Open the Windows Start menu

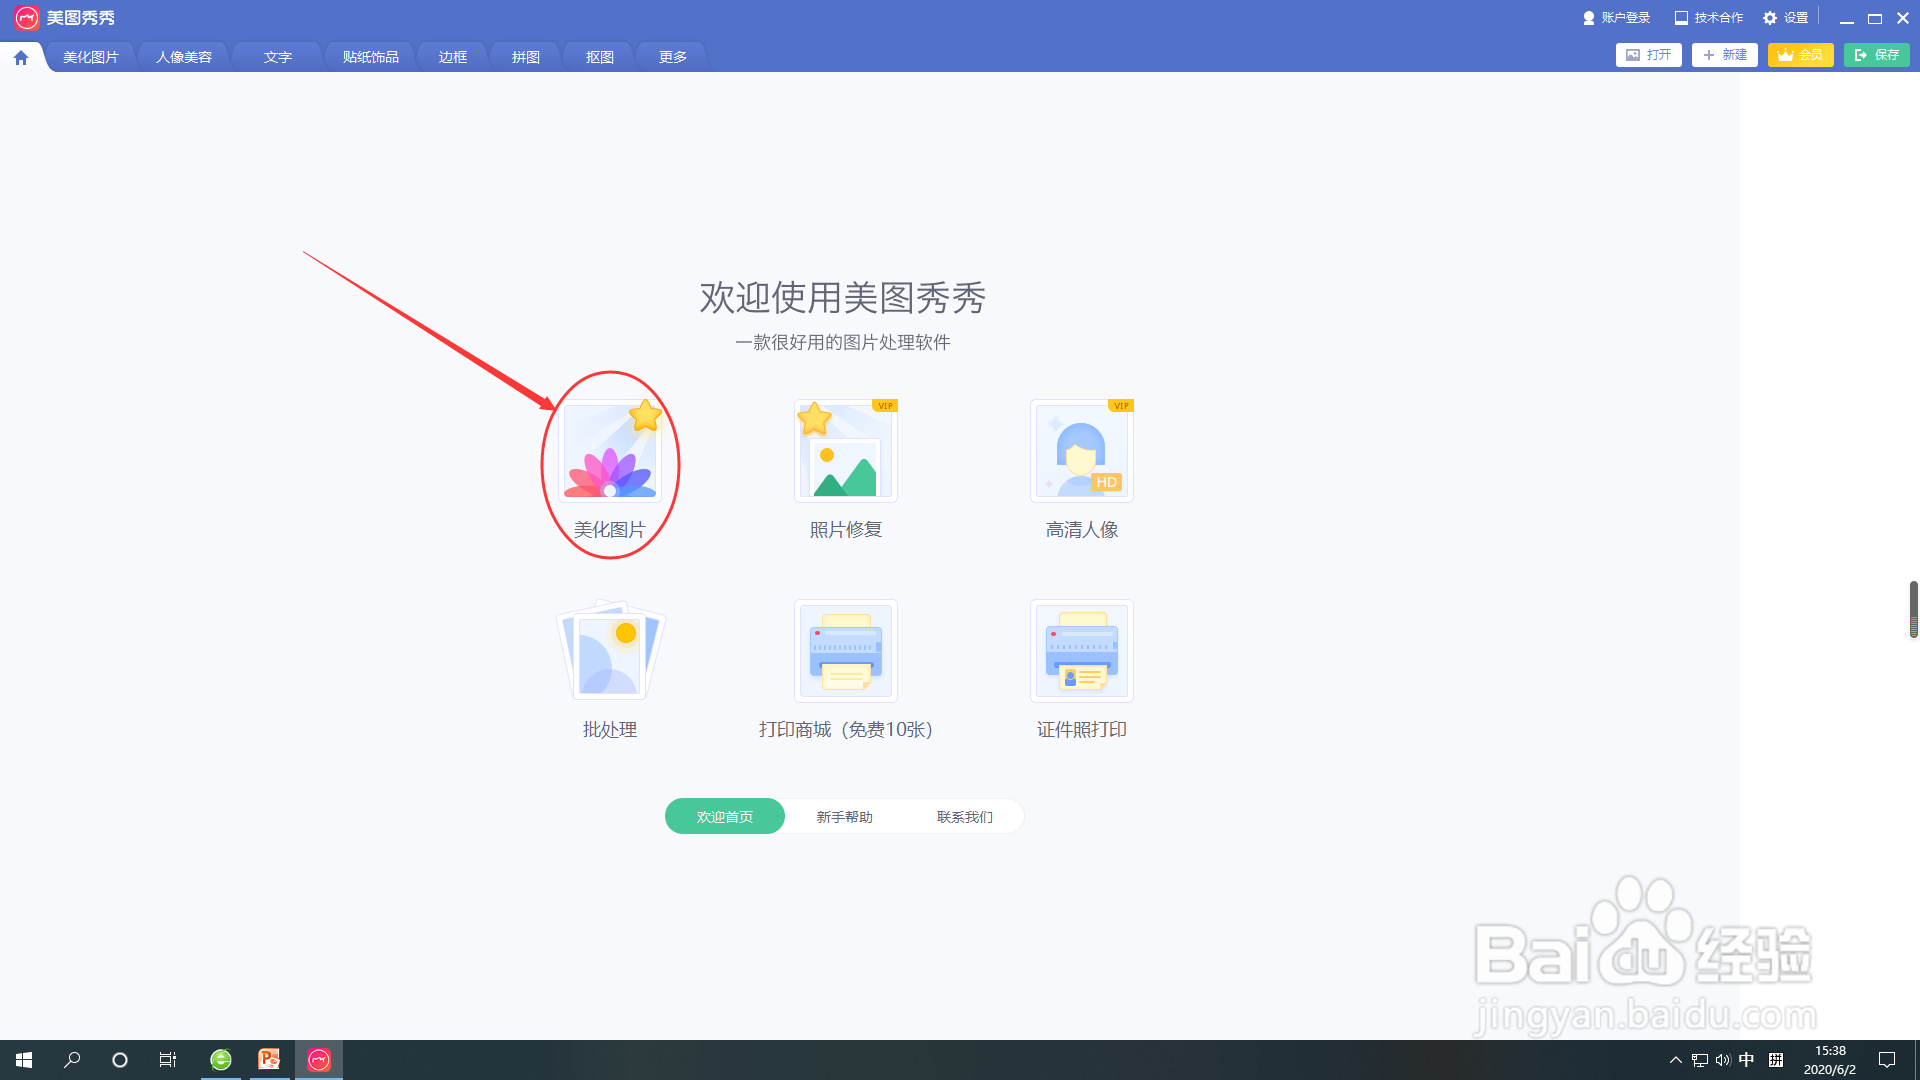[24, 1060]
